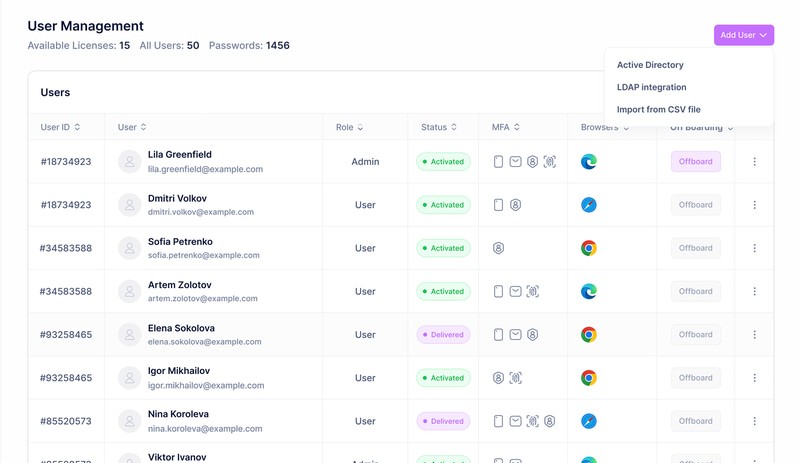
Task: Click the Chrome icon in Sofia Petrenko's row
Action: point(589,248)
